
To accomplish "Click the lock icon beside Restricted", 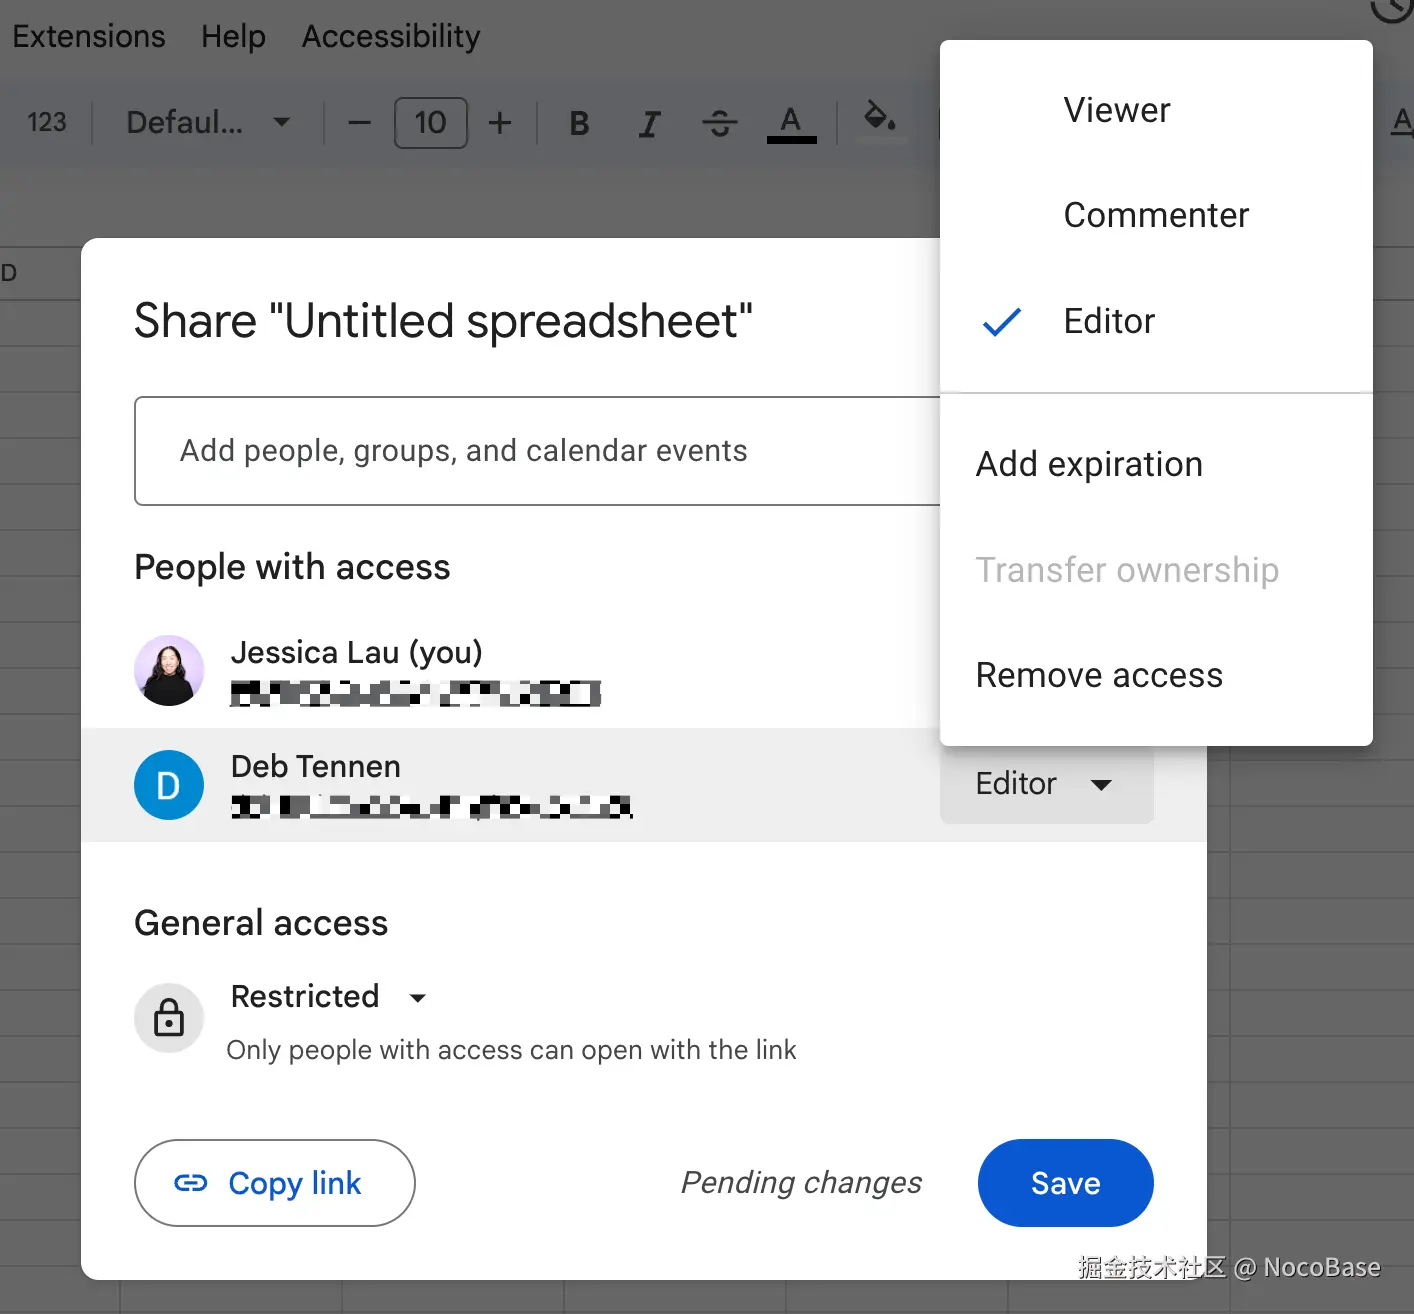I will point(168,1018).
